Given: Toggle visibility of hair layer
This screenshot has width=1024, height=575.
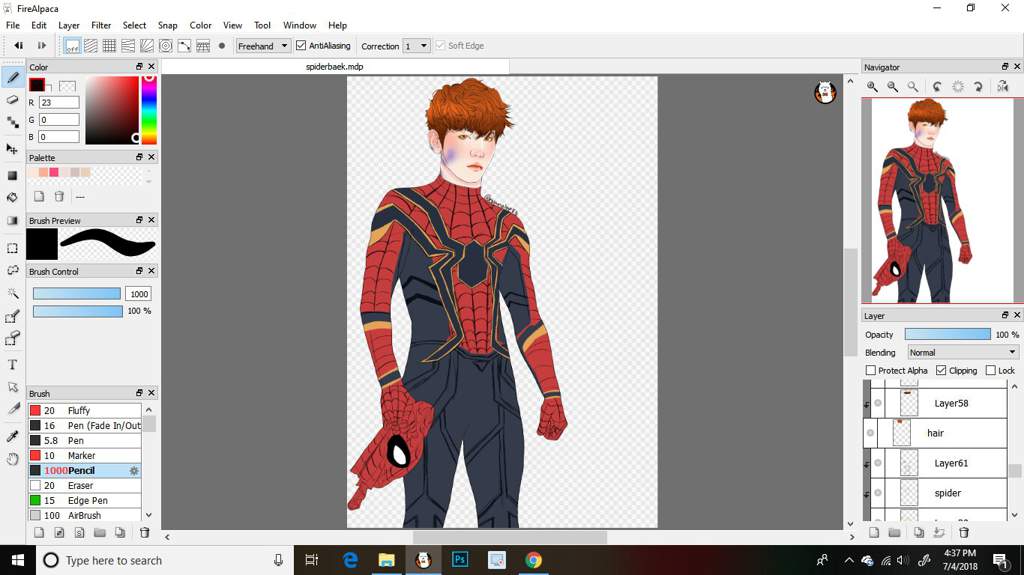Looking at the screenshot, I should point(871,433).
